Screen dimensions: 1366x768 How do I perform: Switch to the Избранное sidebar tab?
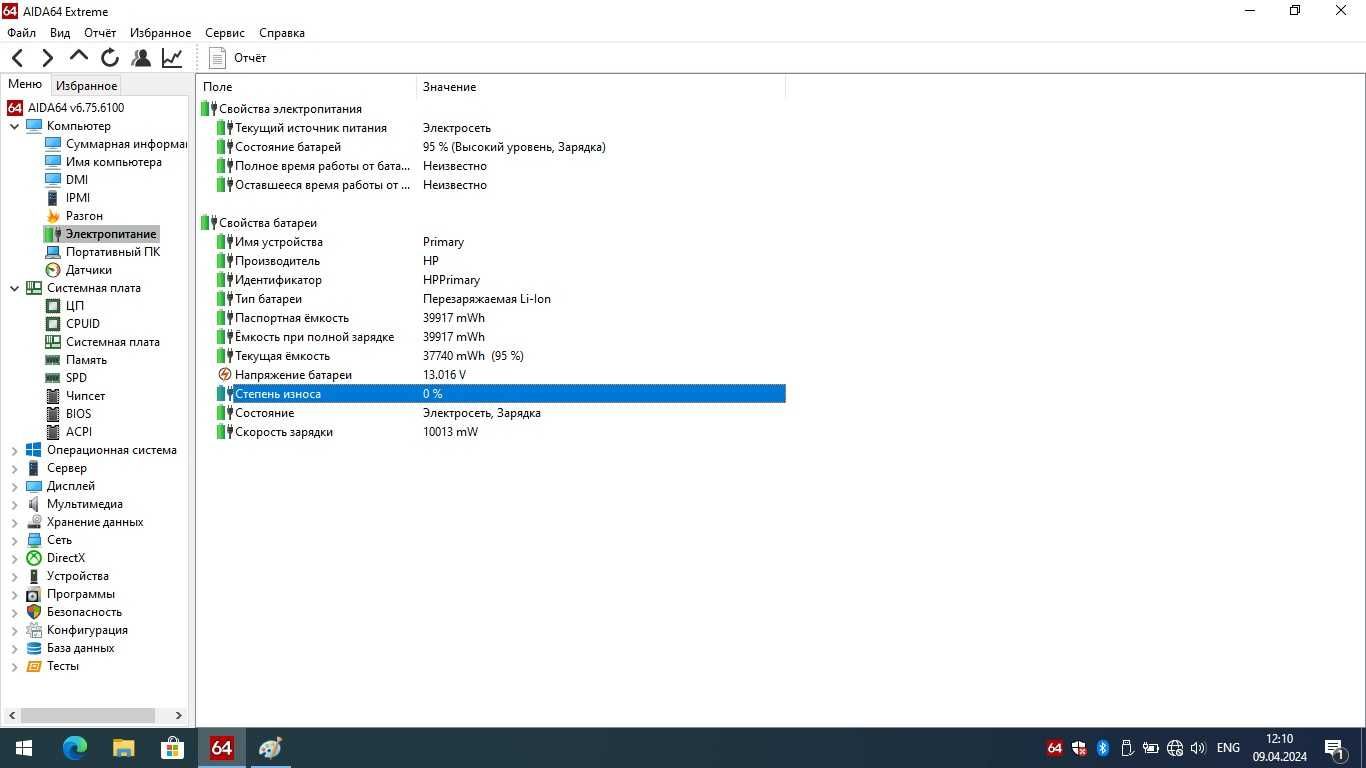click(x=86, y=86)
